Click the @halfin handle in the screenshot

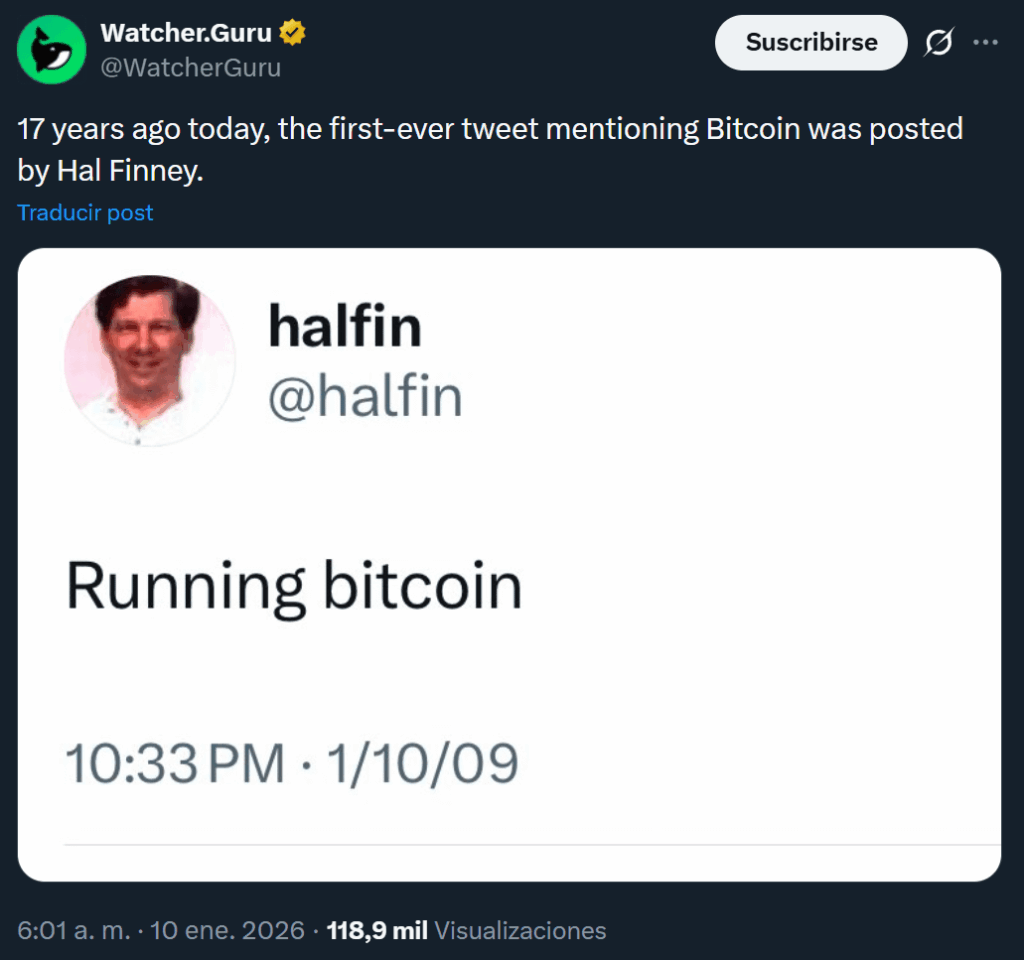click(x=367, y=396)
